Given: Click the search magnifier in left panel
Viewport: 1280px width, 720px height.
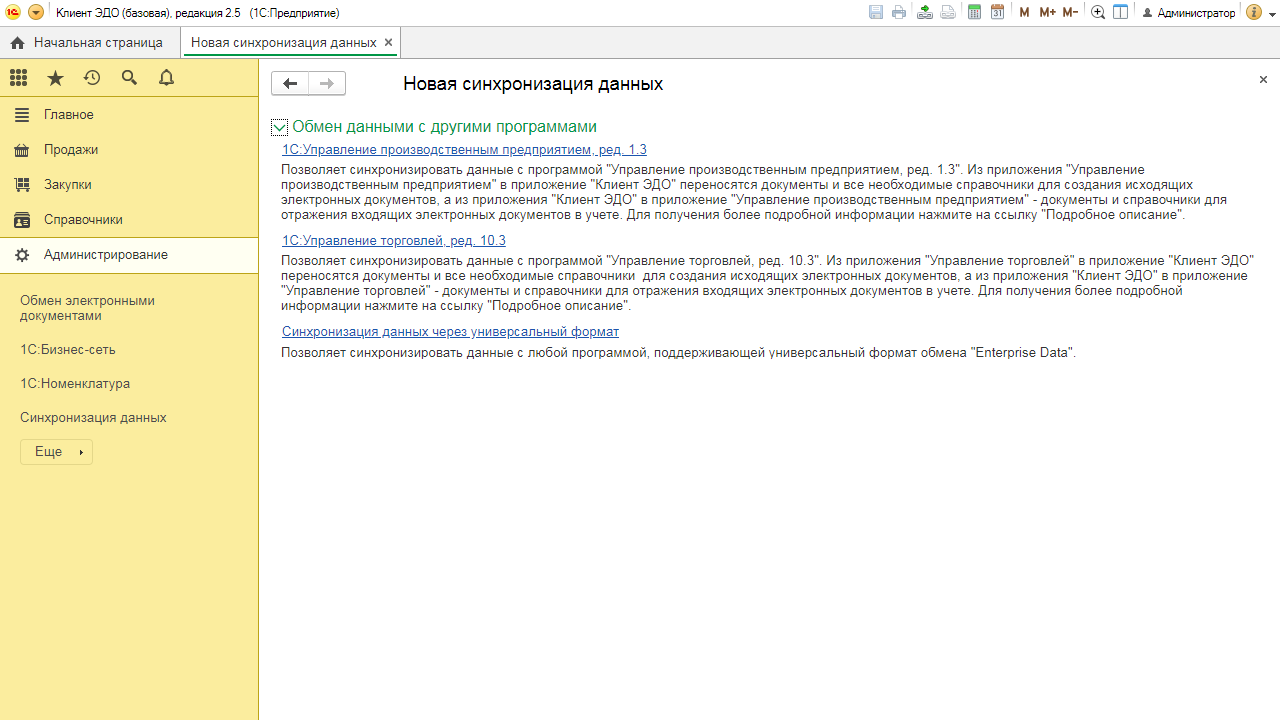Looking at the screenshot, I should 129,78.
